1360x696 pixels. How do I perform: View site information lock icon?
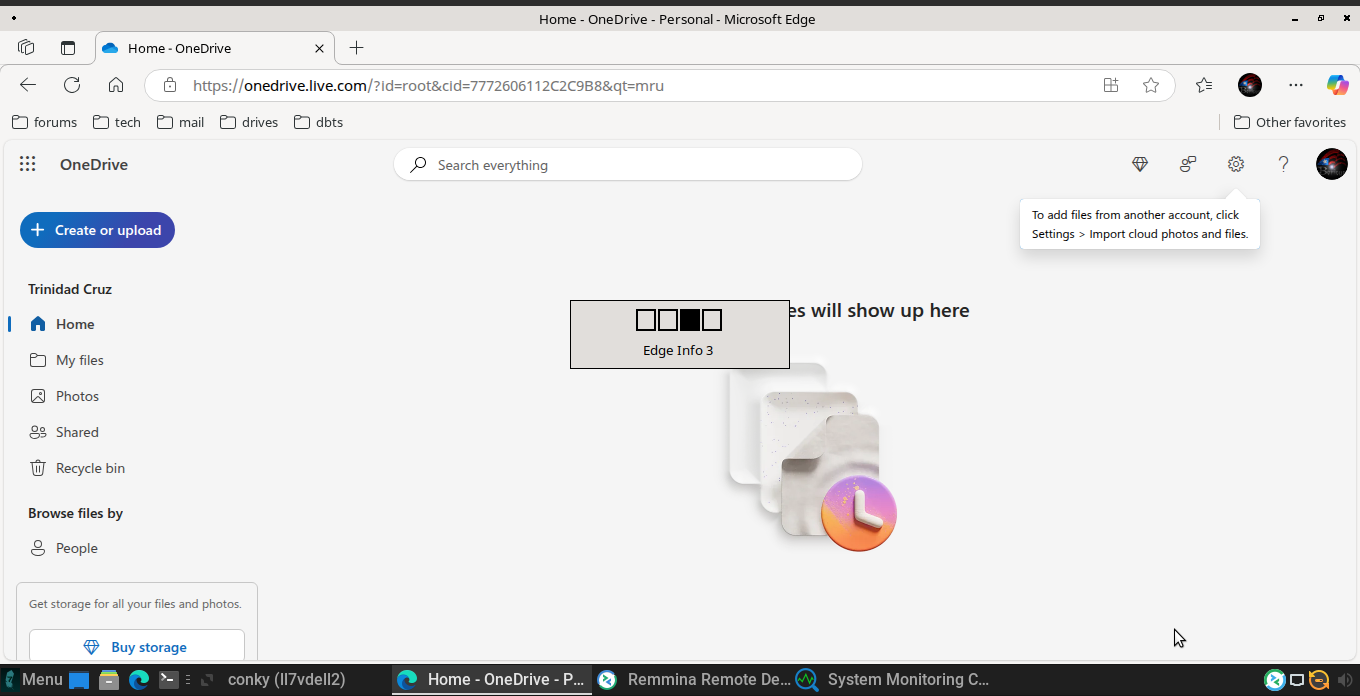pos(170,85)
